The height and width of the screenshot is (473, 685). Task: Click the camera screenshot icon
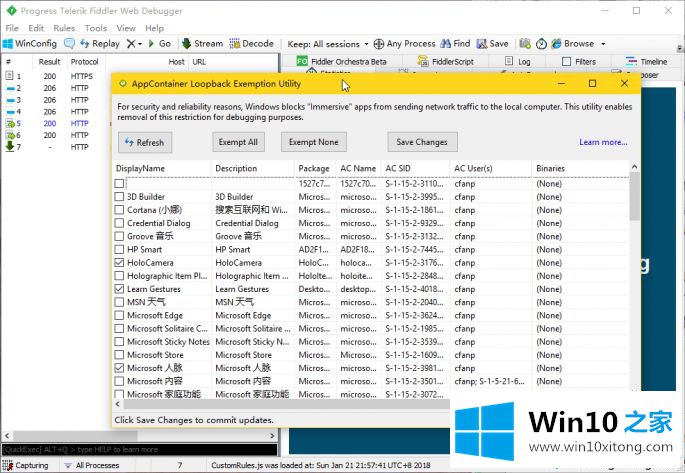(x=525, y=44)
